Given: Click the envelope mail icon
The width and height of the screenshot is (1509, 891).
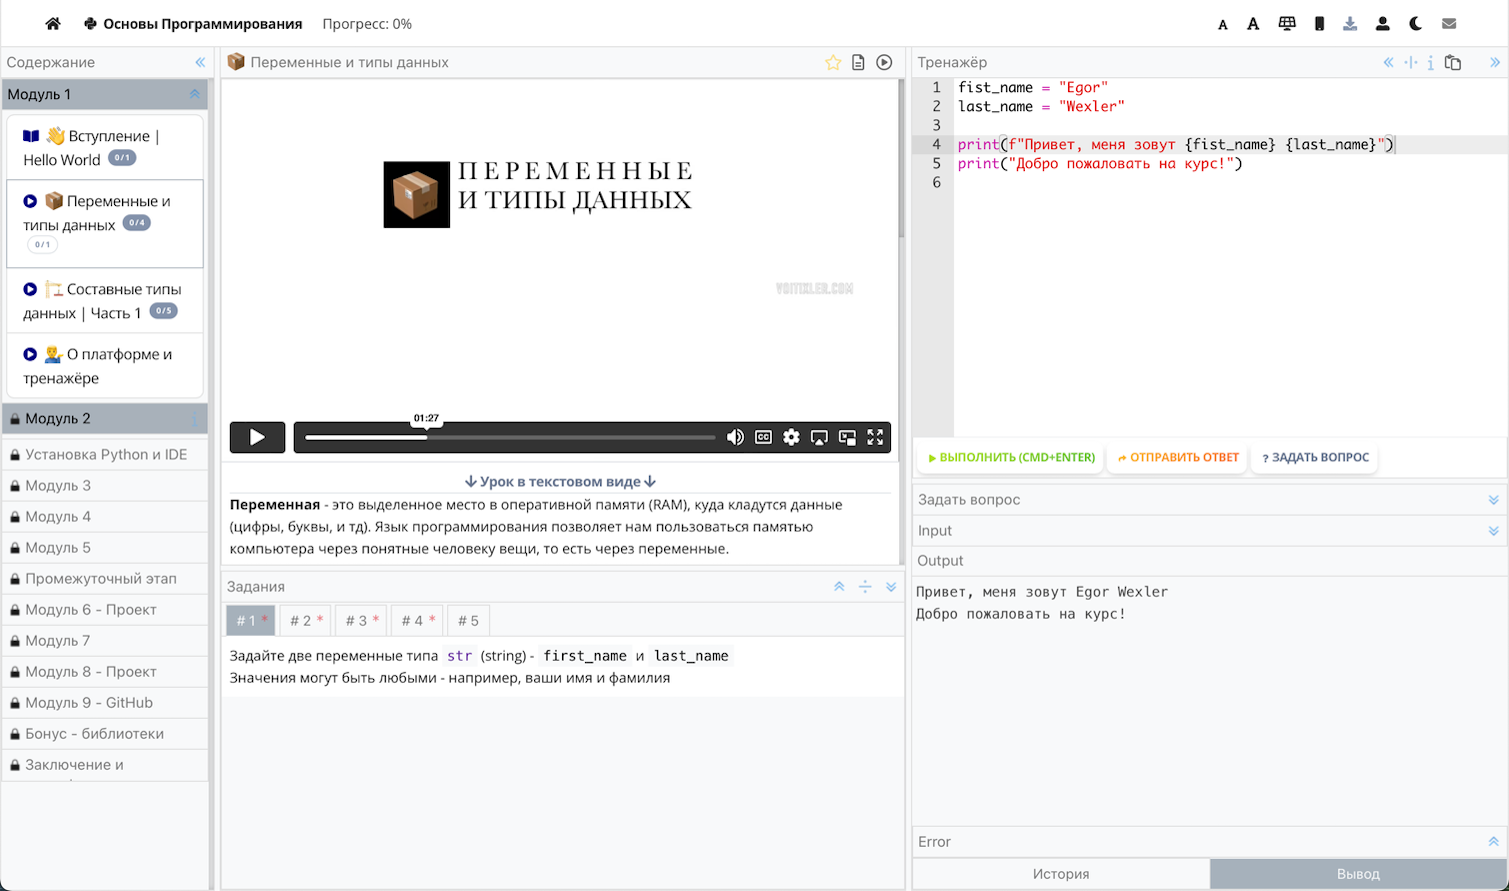Looking at the screenshot, I should [1449, 24].
